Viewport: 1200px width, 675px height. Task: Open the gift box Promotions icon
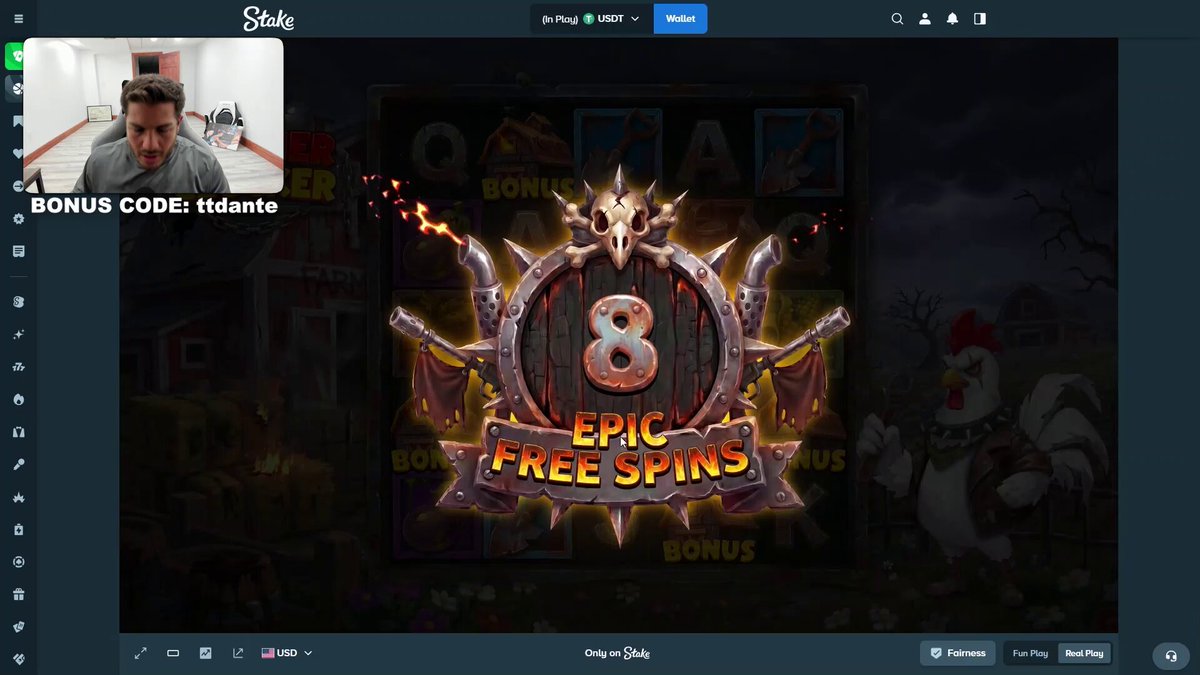coord(18,594)
